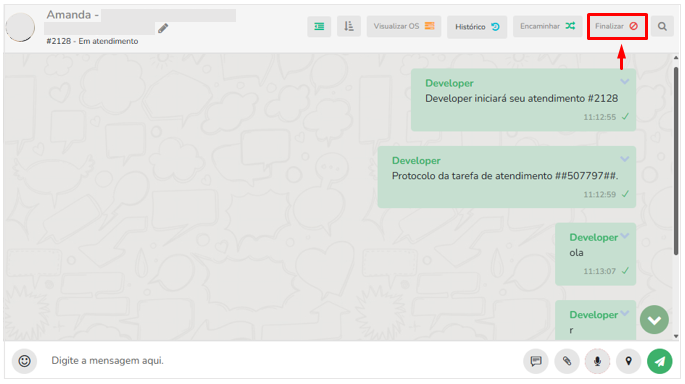The height and width of the screenshot is (384, 685).
Task: Click Finalizar to end the attendance
Action: click(x=617, y=27)
